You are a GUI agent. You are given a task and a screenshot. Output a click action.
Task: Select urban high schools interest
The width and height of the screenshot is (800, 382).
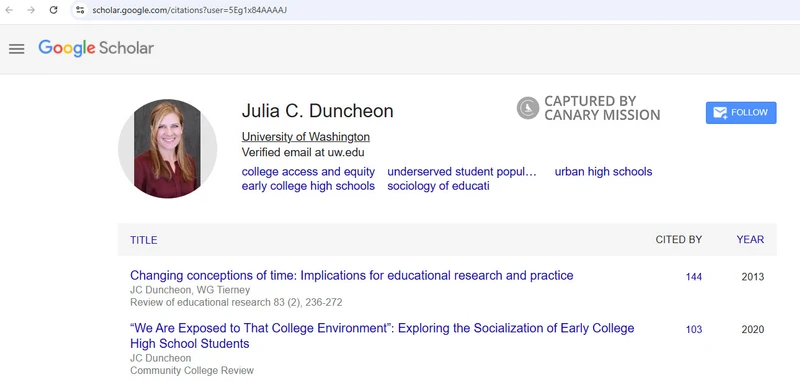(x=604, y=172)
